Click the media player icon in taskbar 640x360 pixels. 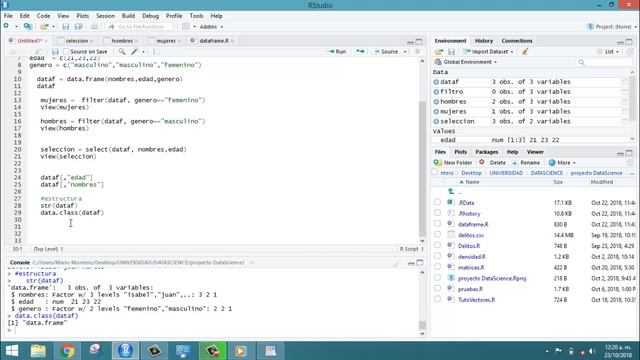click(x=241, y=351)
